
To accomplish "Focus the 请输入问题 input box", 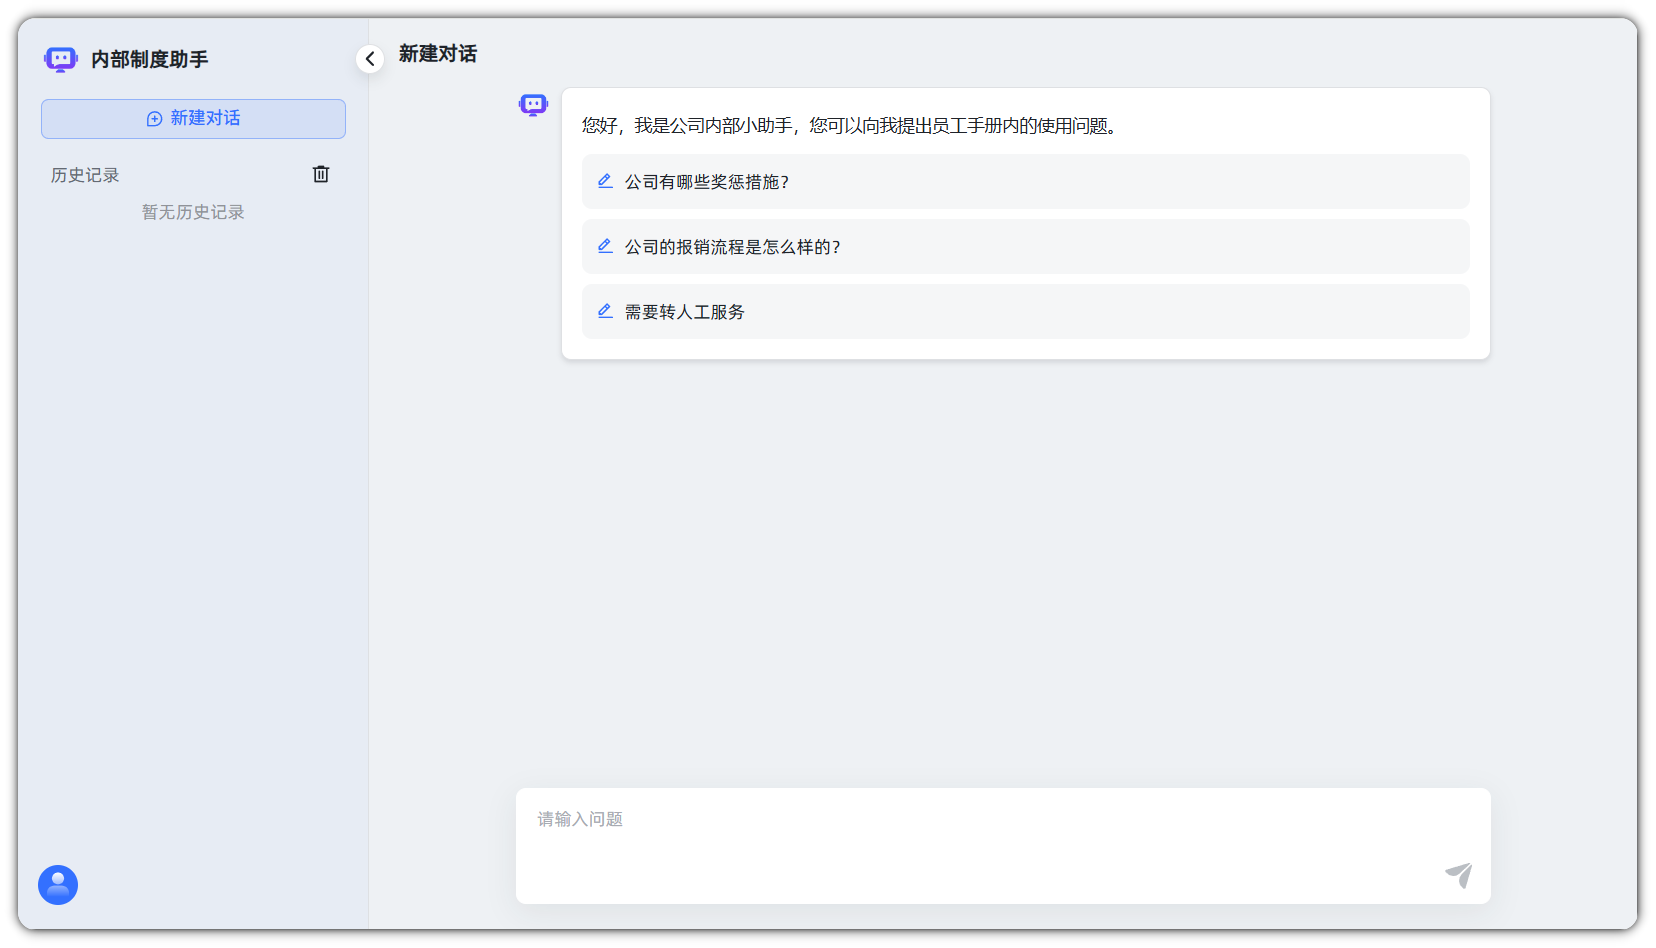I will (1003, 846).
